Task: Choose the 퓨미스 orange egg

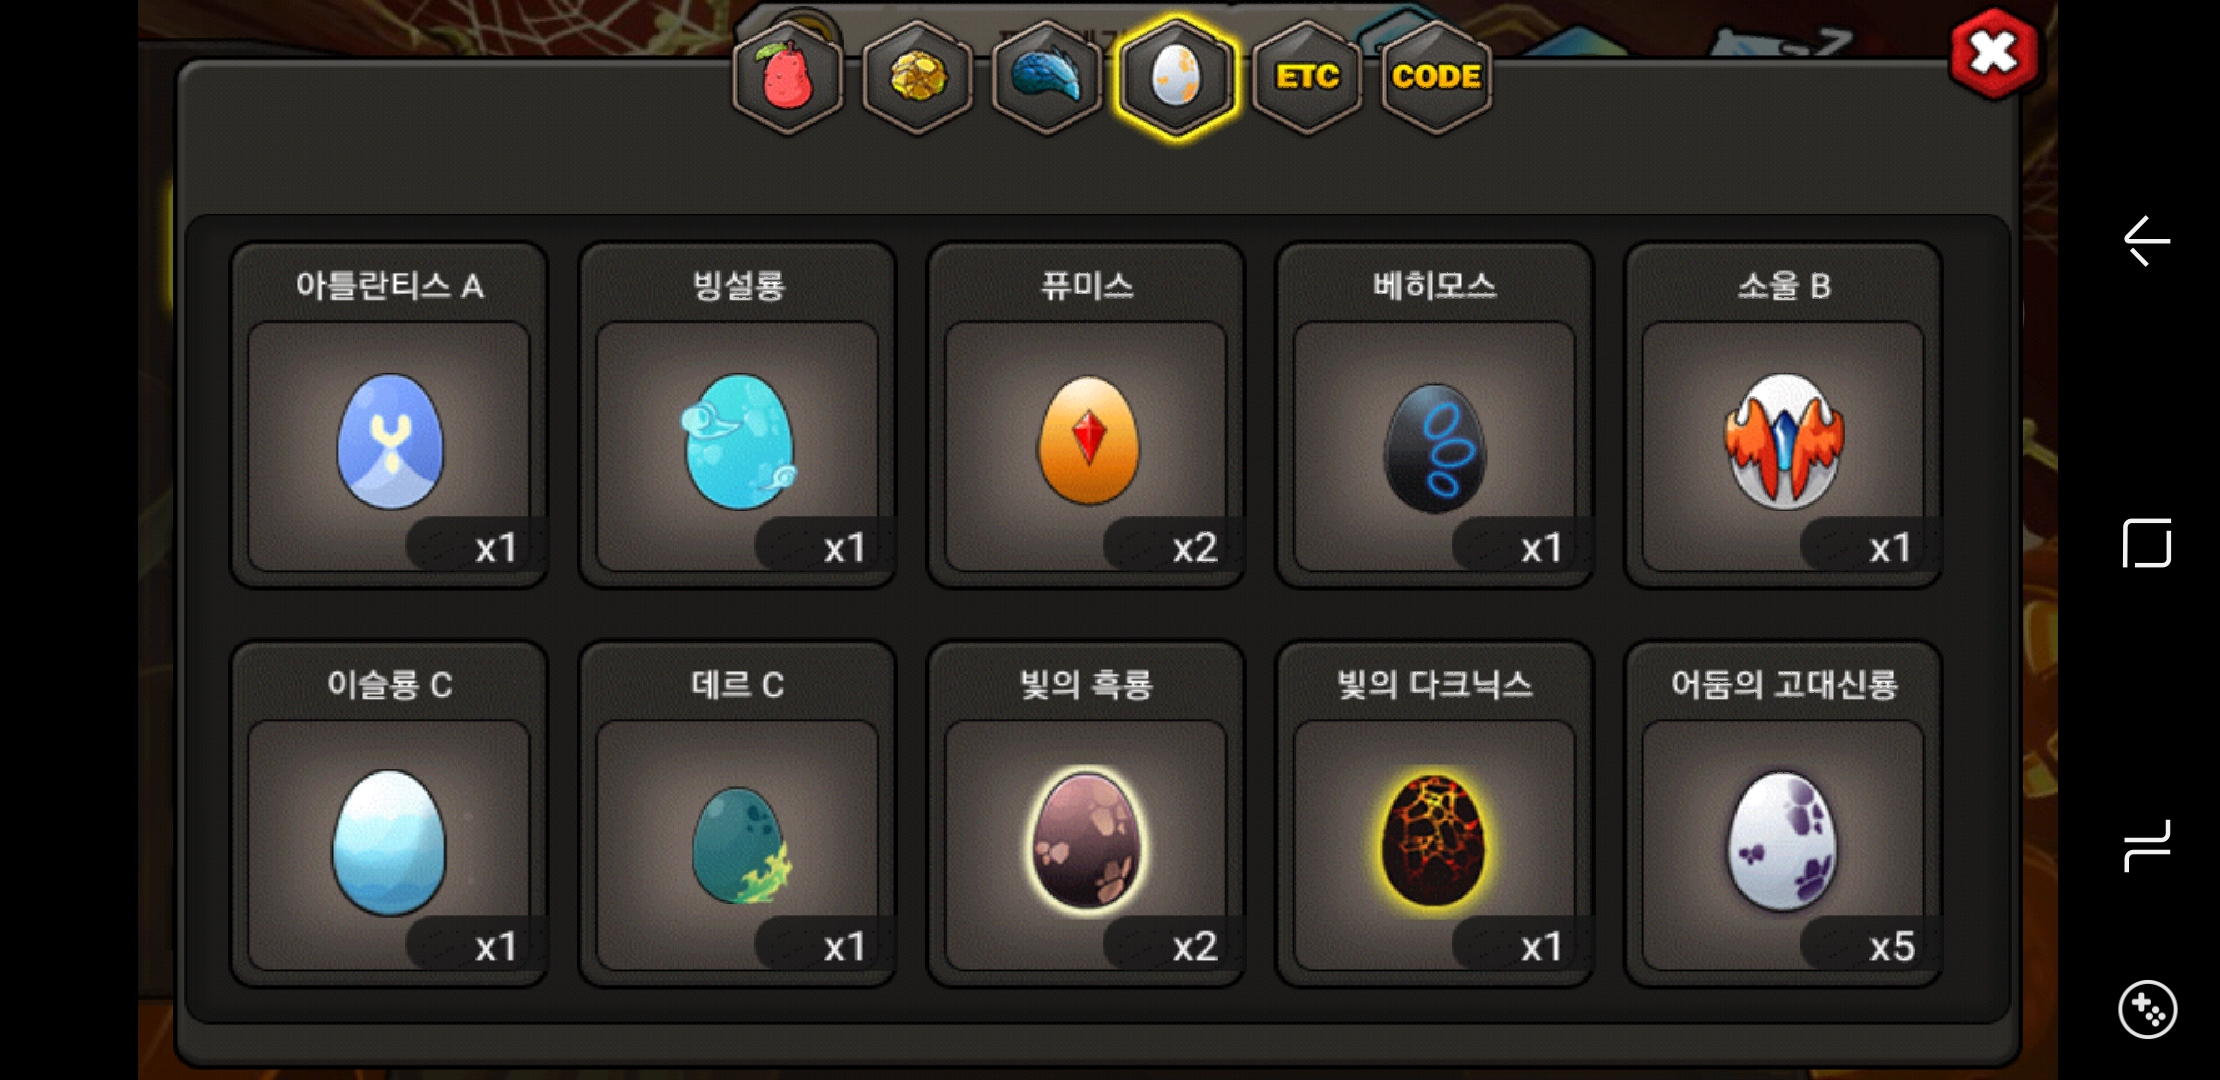Action: coord(1086,415)
